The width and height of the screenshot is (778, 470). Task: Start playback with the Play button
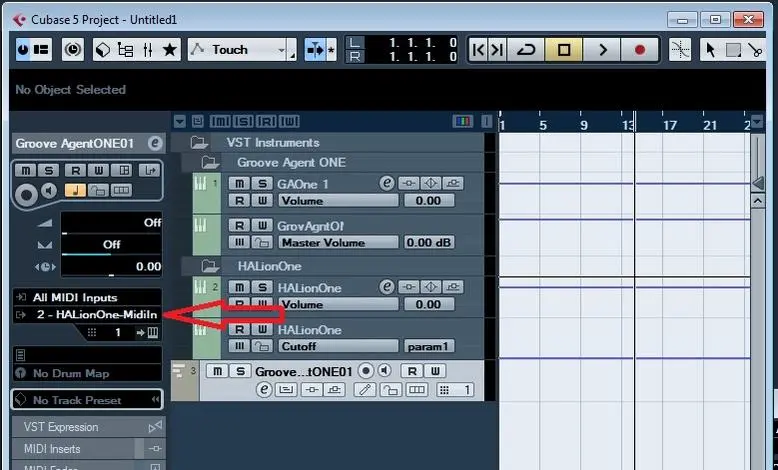click(602, 50)
